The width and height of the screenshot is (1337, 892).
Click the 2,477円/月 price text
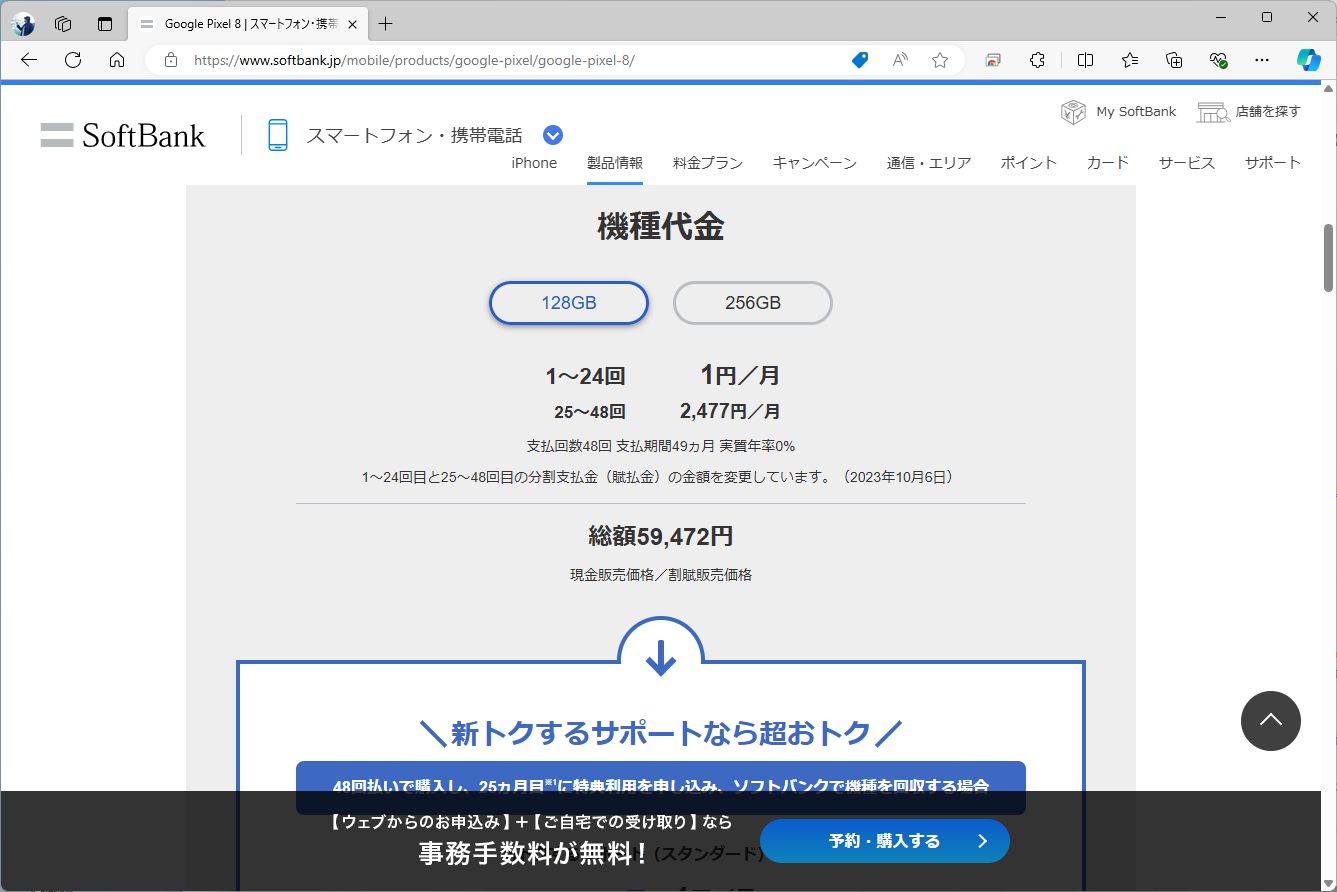tap(730, 411)
